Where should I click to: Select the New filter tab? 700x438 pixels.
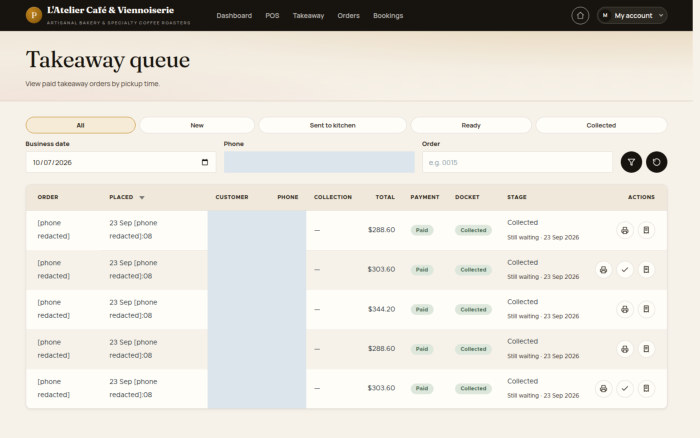pyautogui.click(x=197, y=125)
